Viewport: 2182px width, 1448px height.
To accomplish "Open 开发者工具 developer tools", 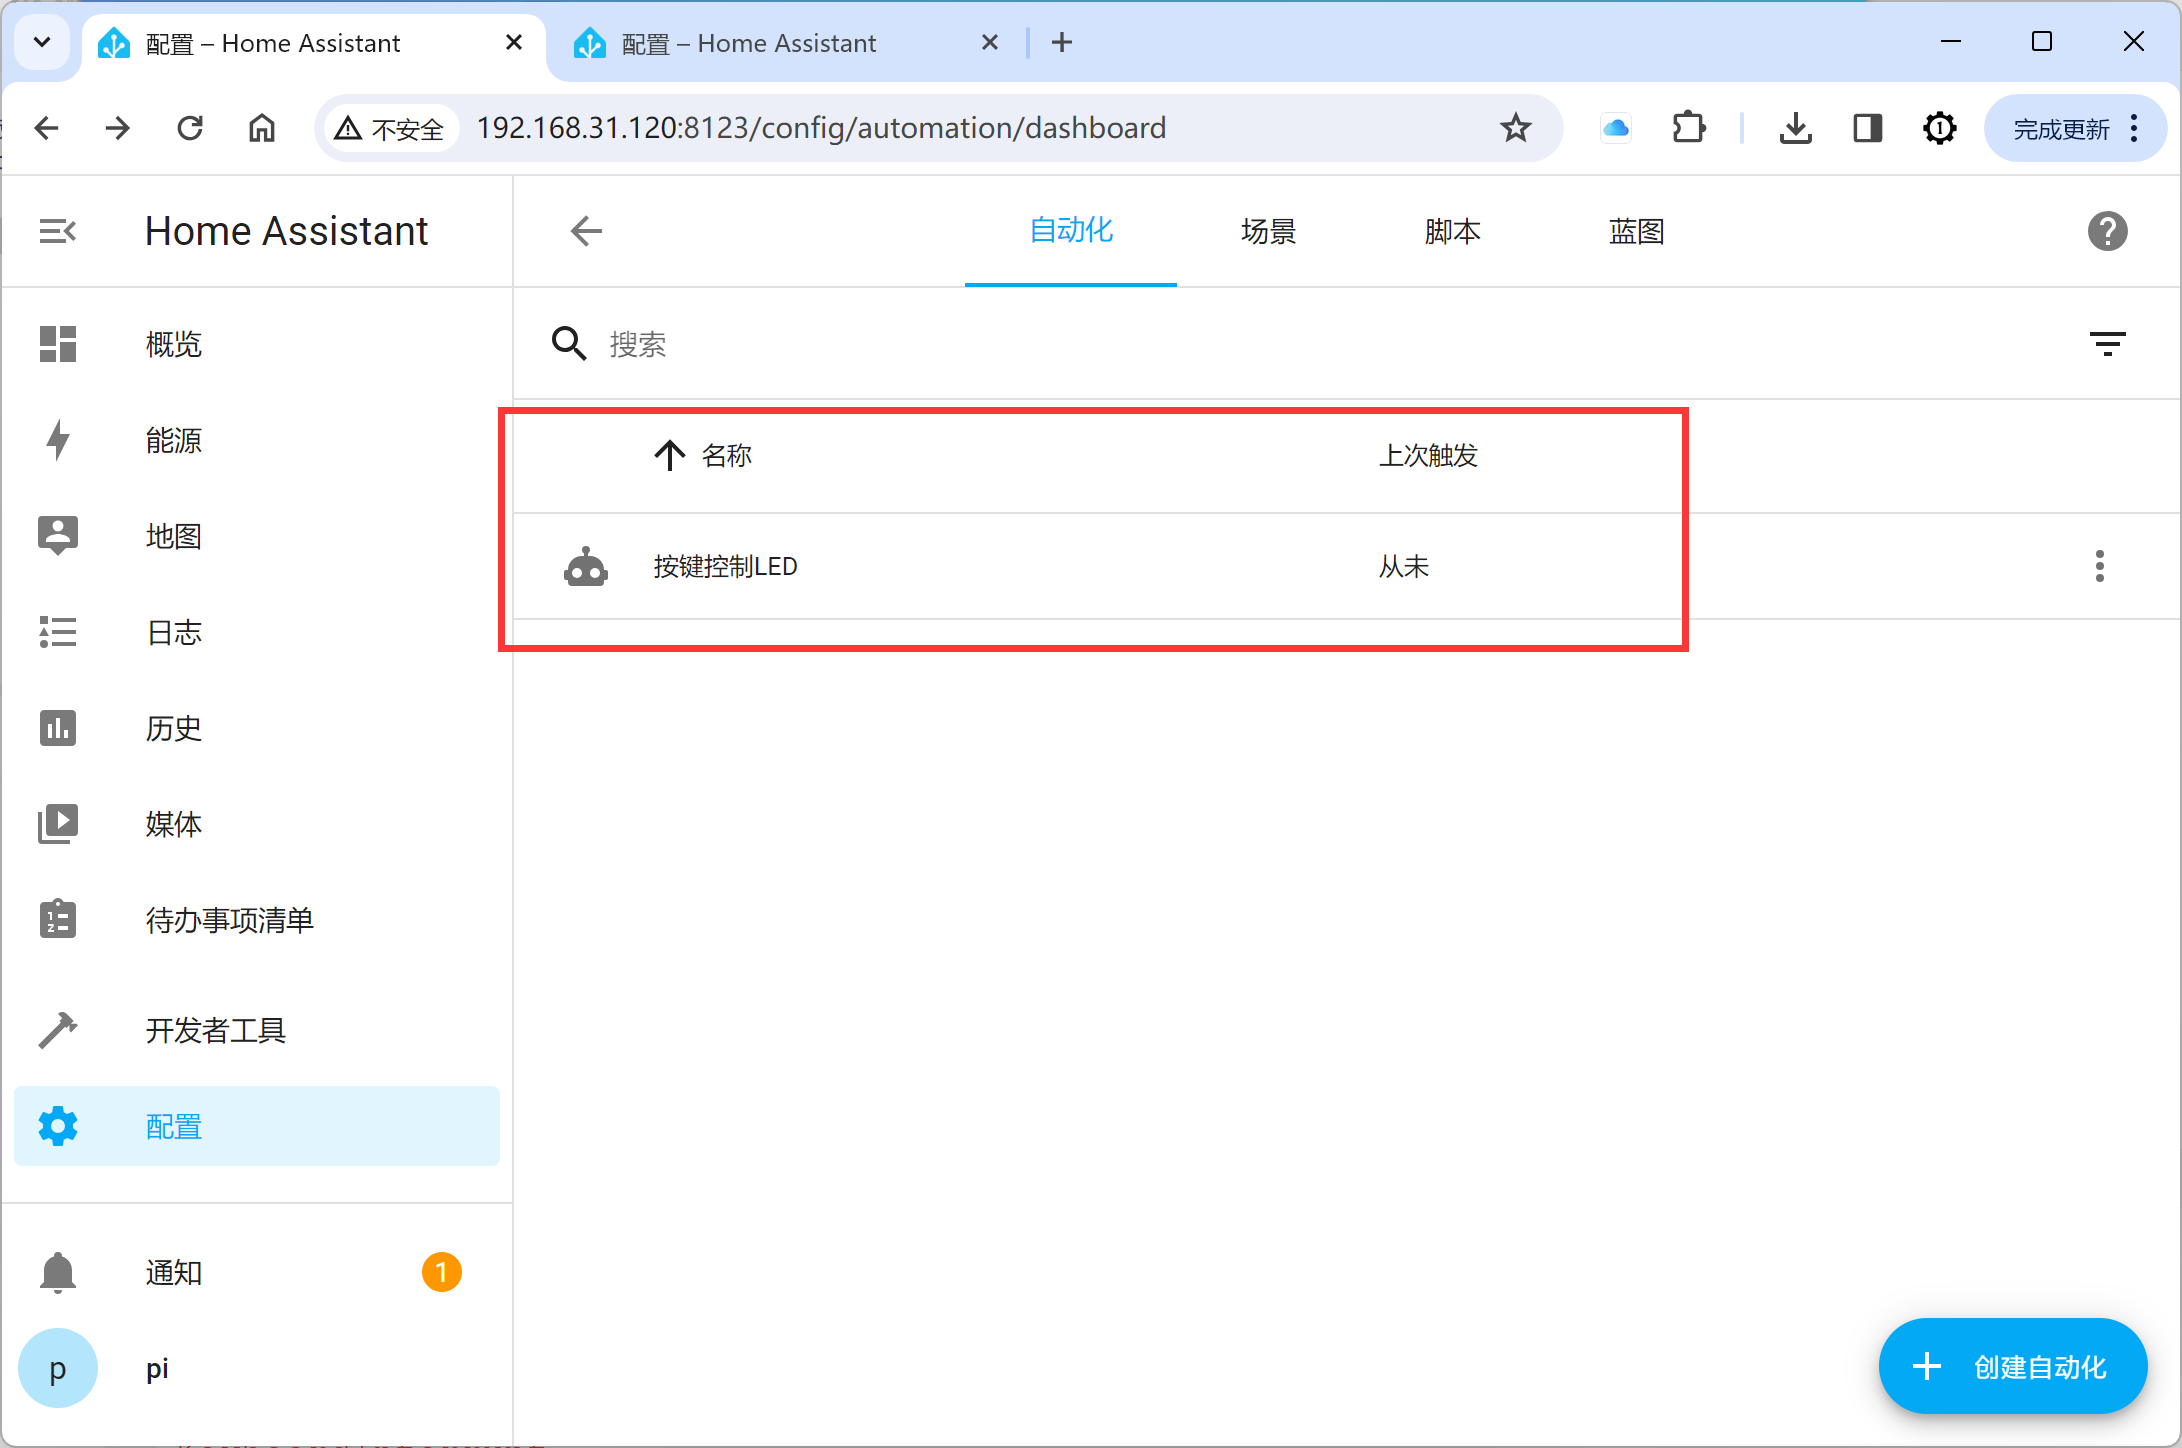I will point(257,1030).
